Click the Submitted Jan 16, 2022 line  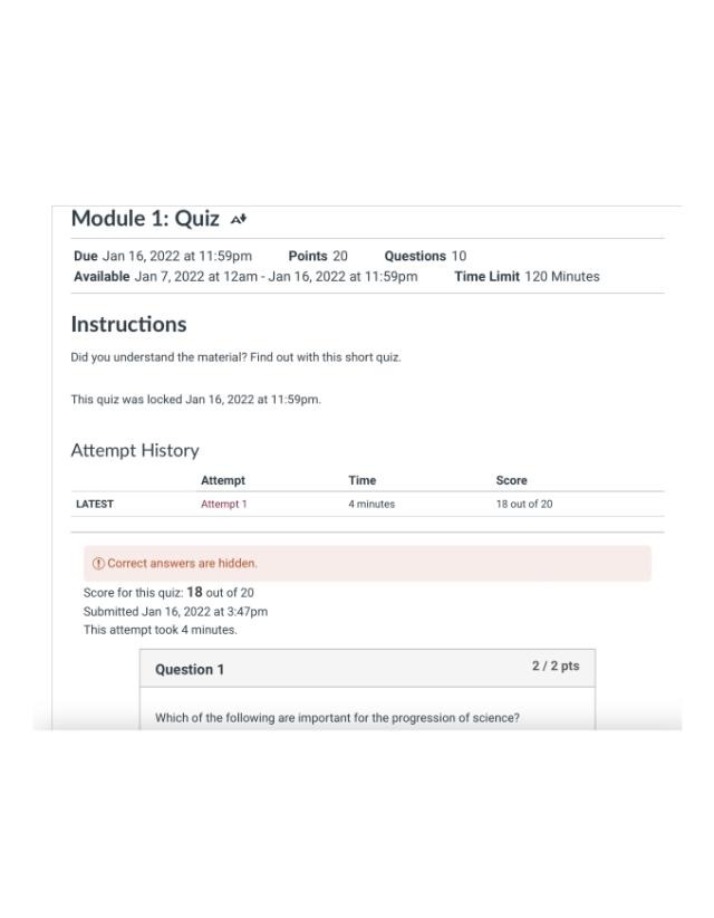pyautogui.click(x=176, y=612)
